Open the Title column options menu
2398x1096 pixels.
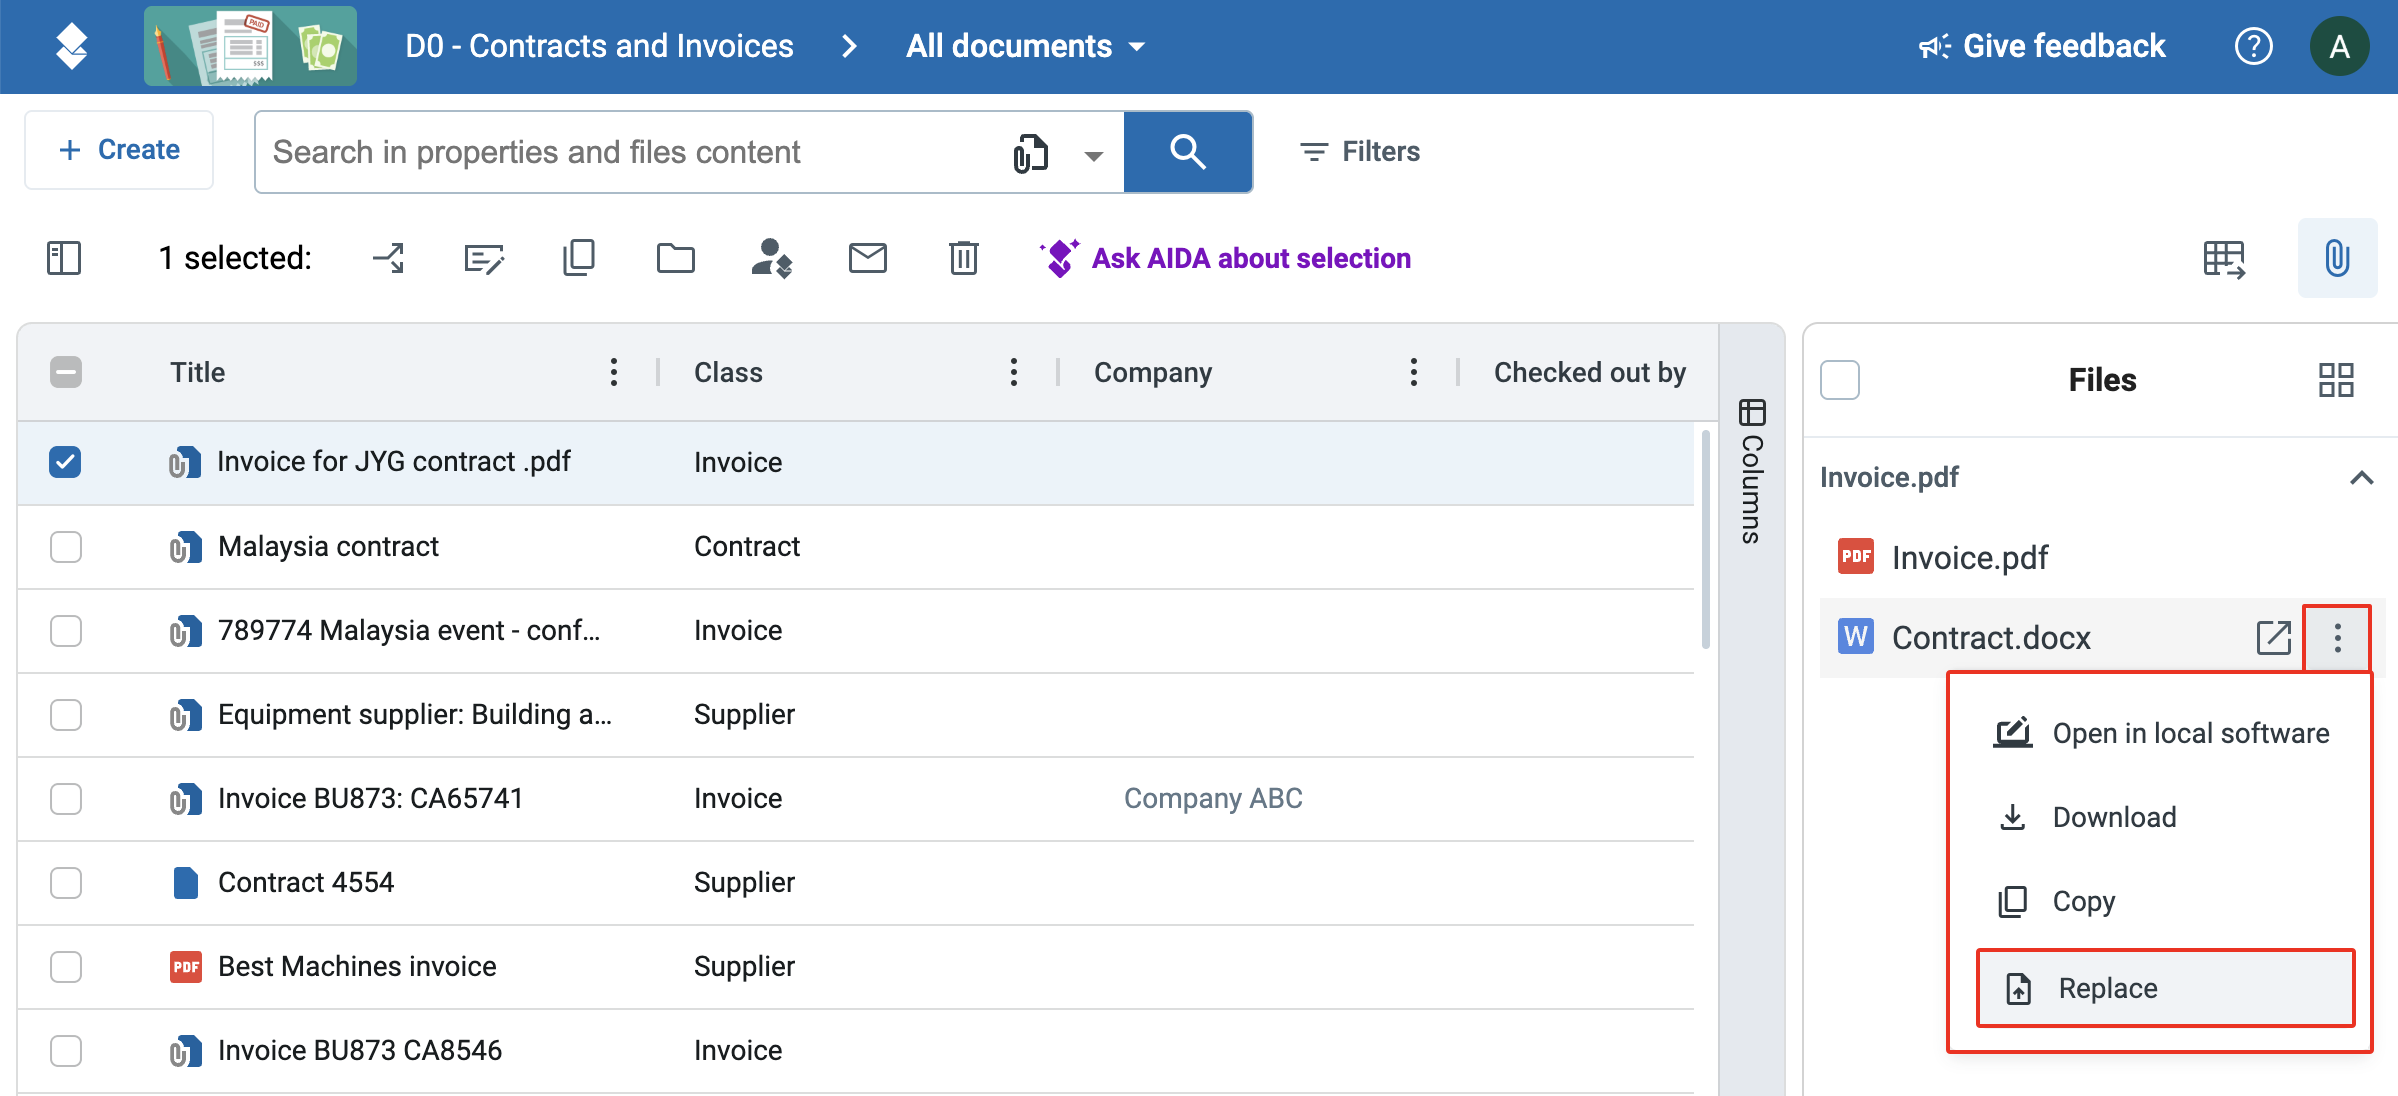(x=614, y=372)
